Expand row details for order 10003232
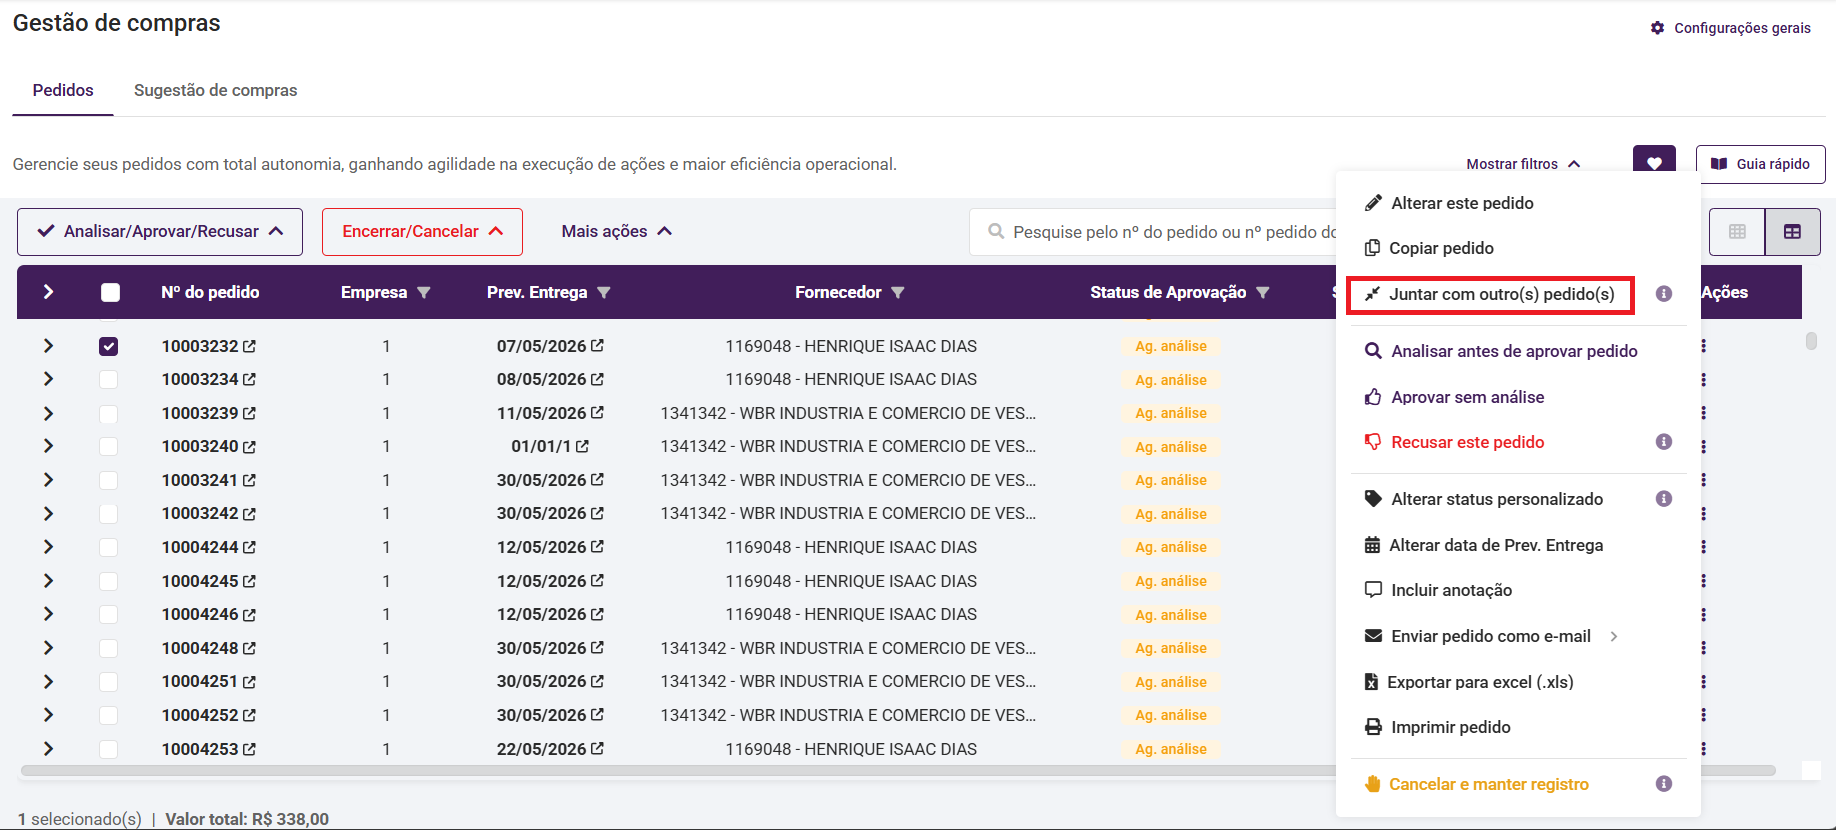1836x830 pixels. pyautogui.click(x=48, y=346)
